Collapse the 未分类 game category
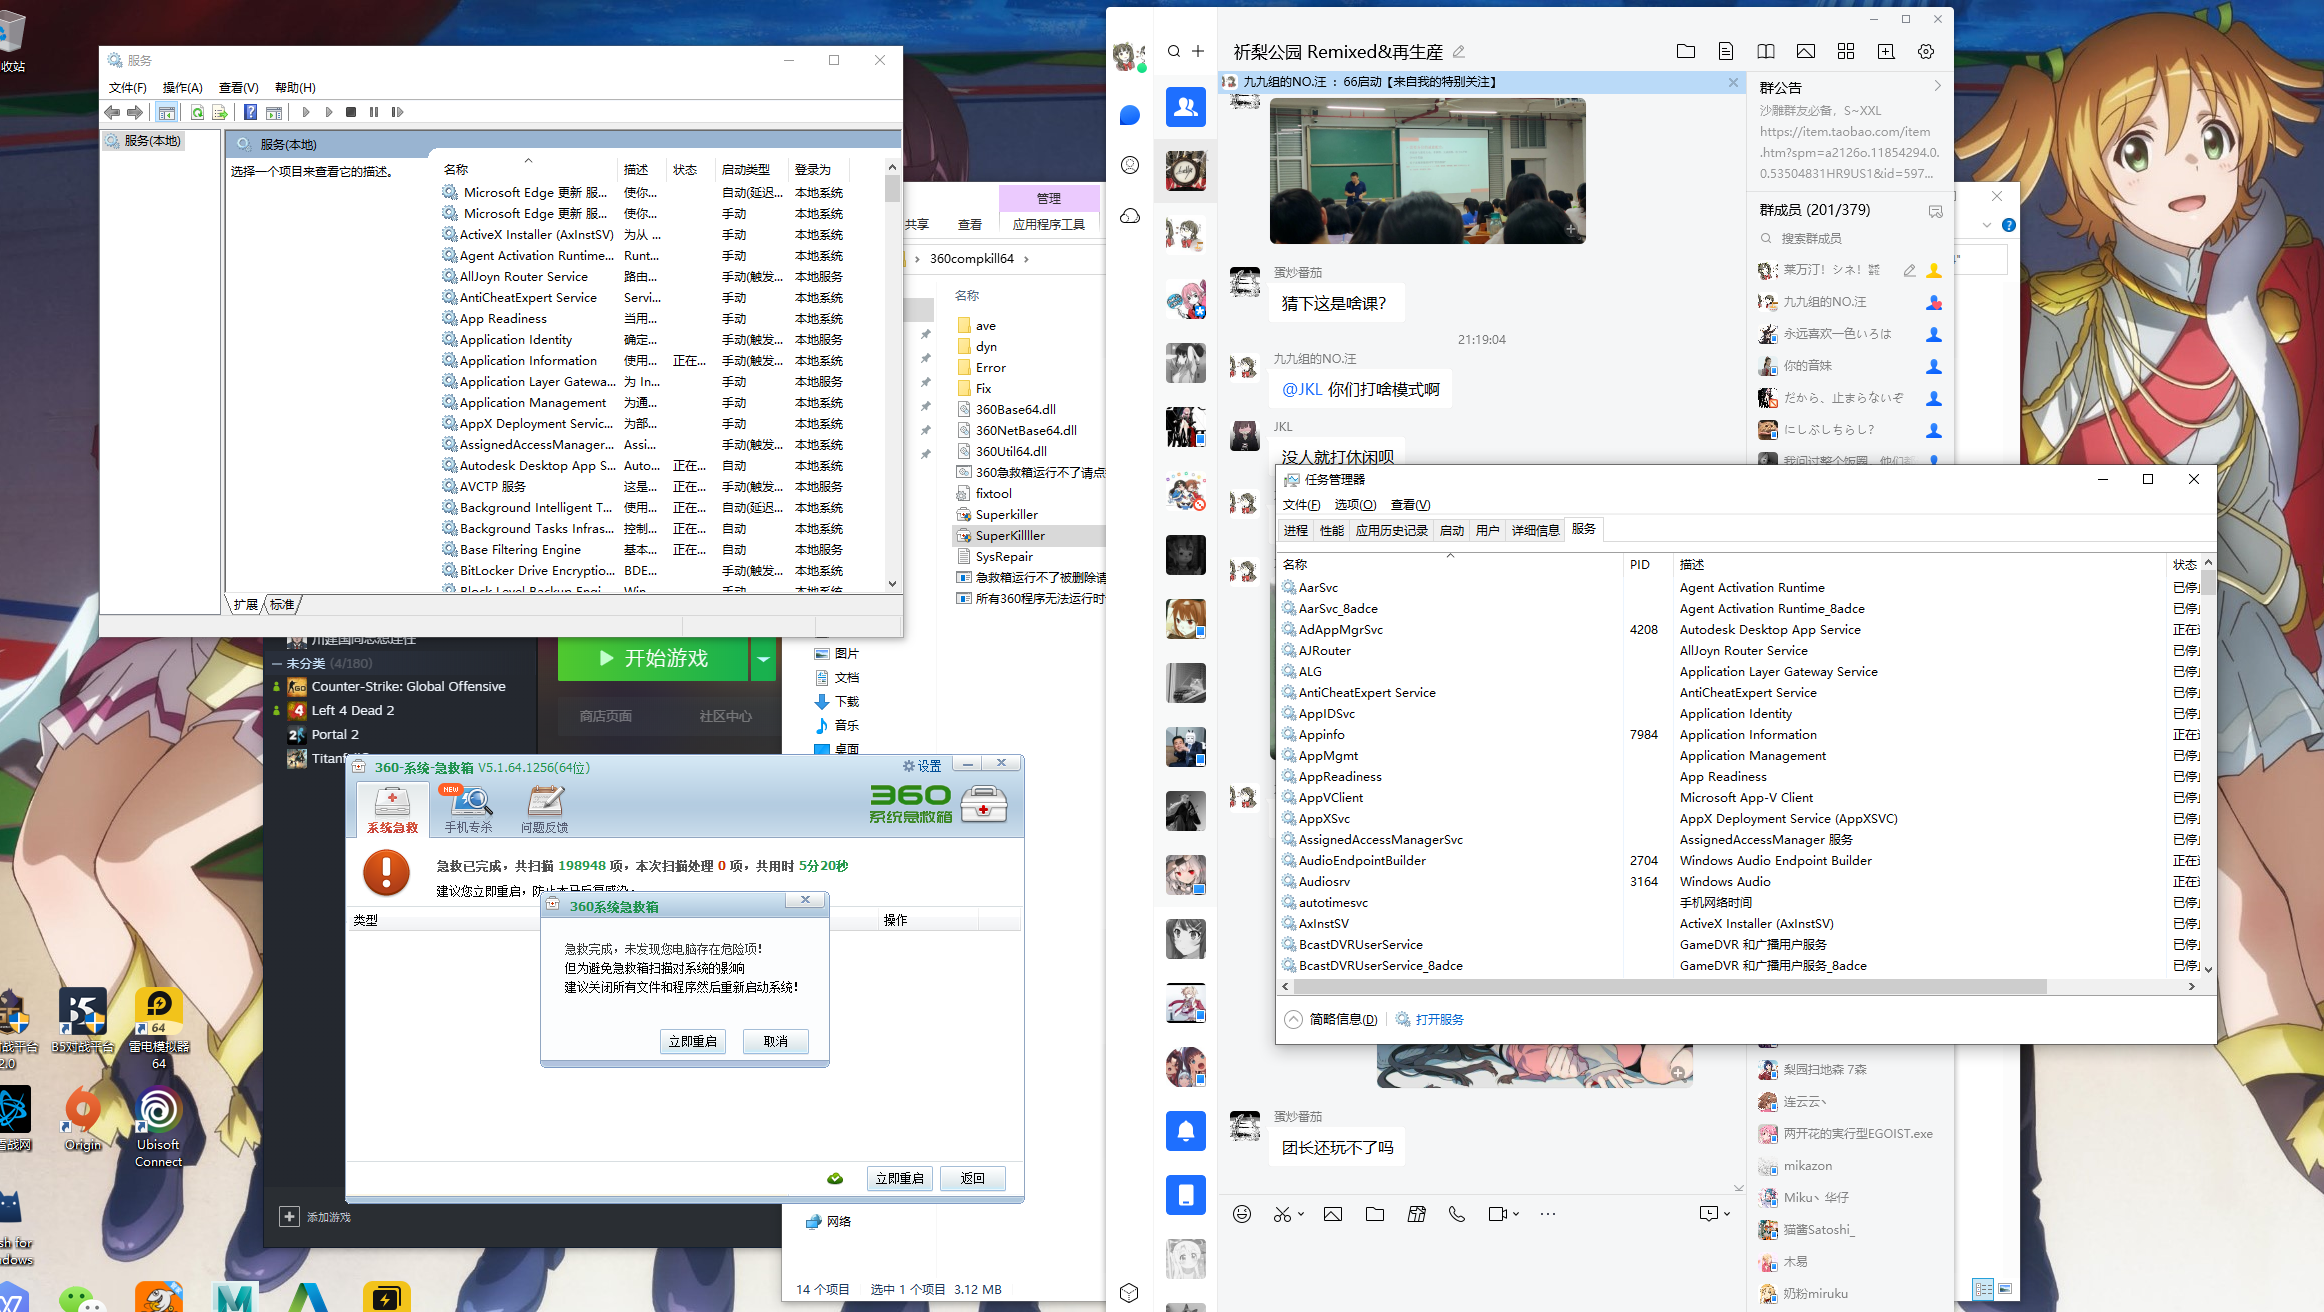 click(x=277, y=663)
